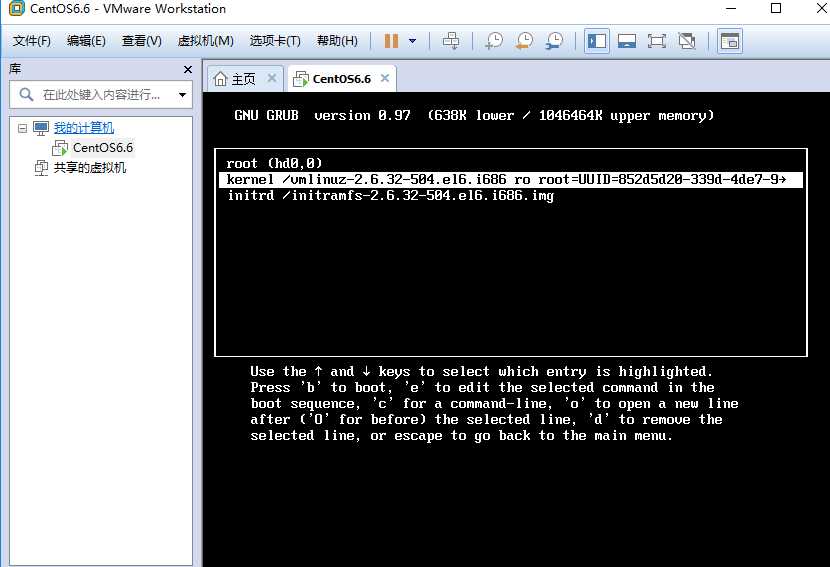Click the console view icon in toolbar
The width and height of the screenshot is (830, 567).
click(x=730, y=41)
